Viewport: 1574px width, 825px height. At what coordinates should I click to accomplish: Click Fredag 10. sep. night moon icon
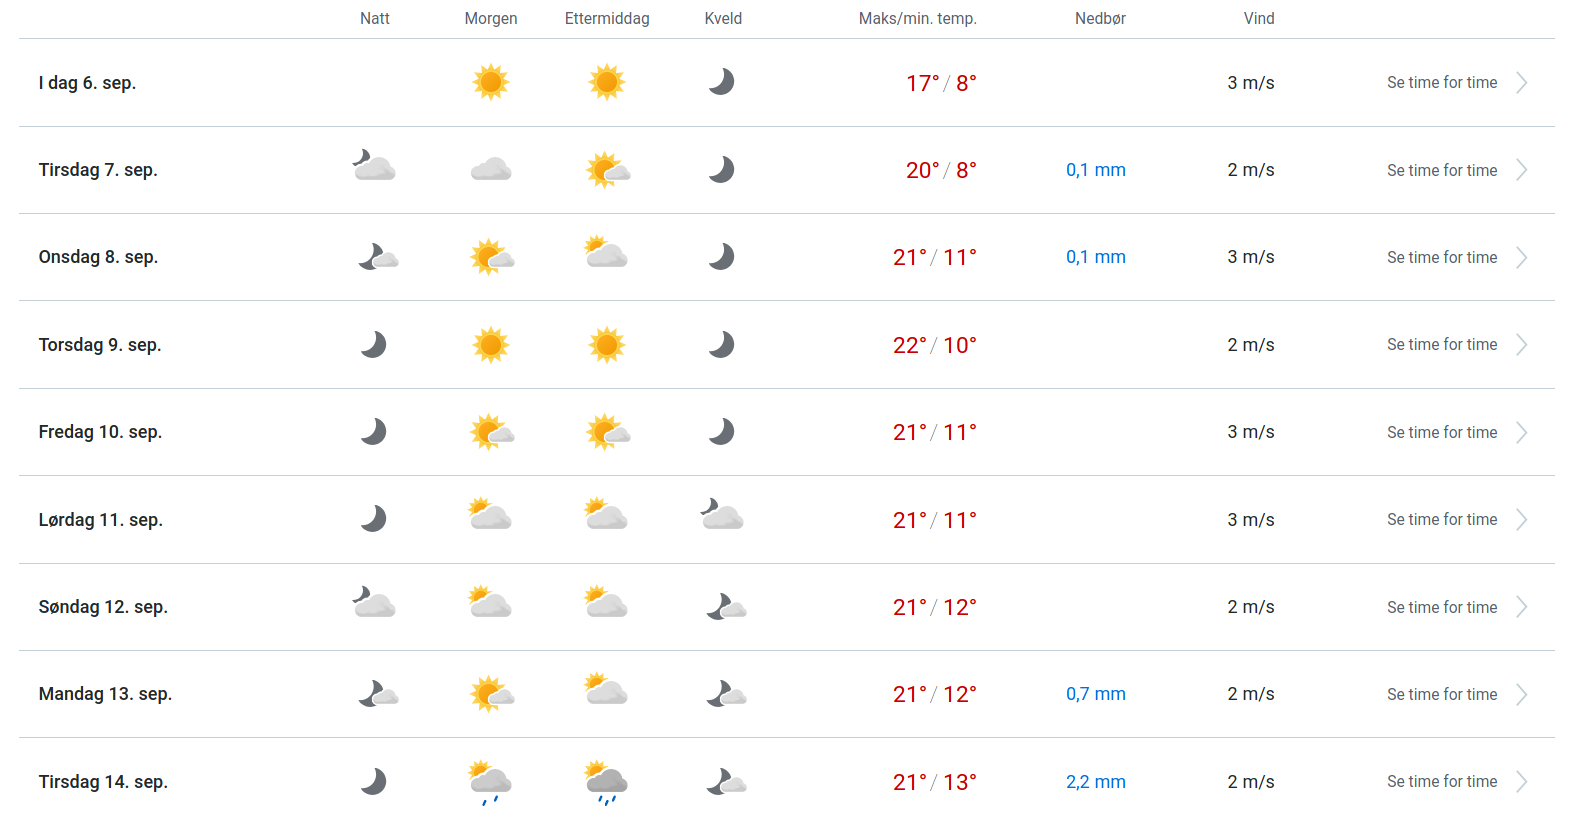coord(374,432)
